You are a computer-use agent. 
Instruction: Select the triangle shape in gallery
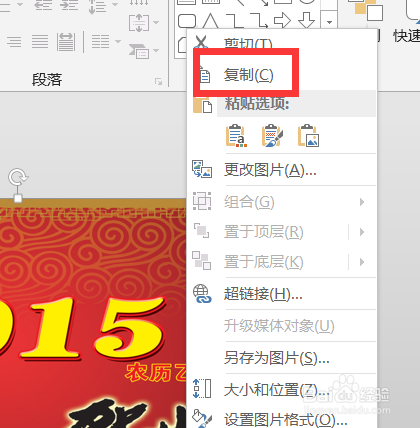click(210, 21)
